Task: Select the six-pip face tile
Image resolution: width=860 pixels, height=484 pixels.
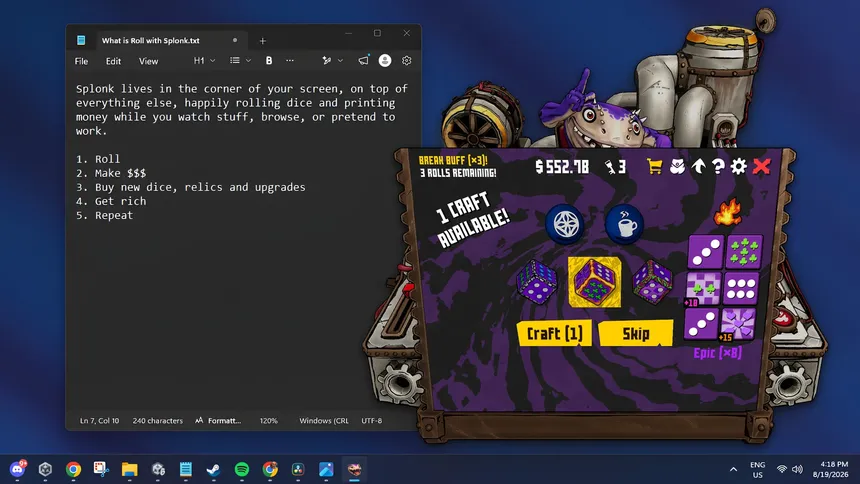Action: pyautogui.click(x=740, y=288)
